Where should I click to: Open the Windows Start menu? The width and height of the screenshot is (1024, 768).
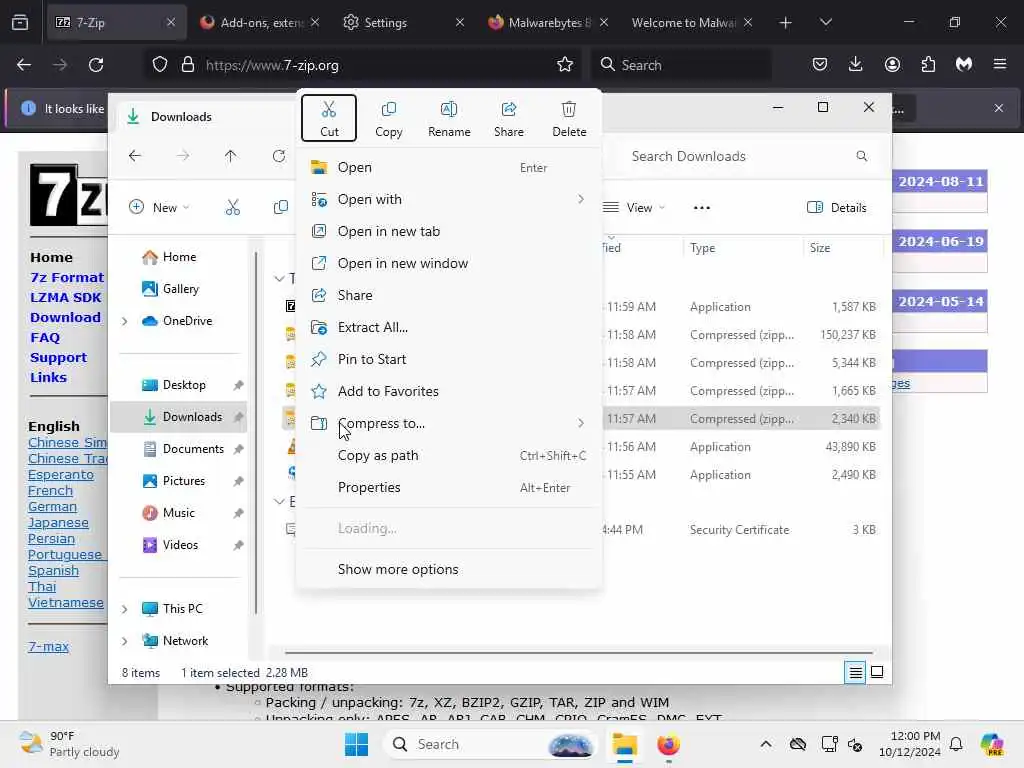tap(357, 744)
